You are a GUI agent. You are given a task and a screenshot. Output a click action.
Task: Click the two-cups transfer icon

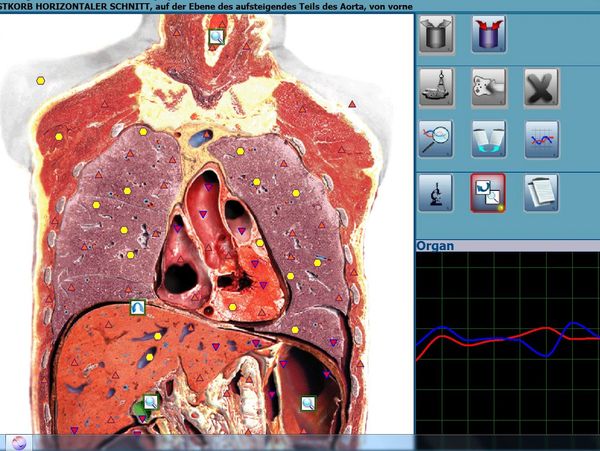[489, 139]
